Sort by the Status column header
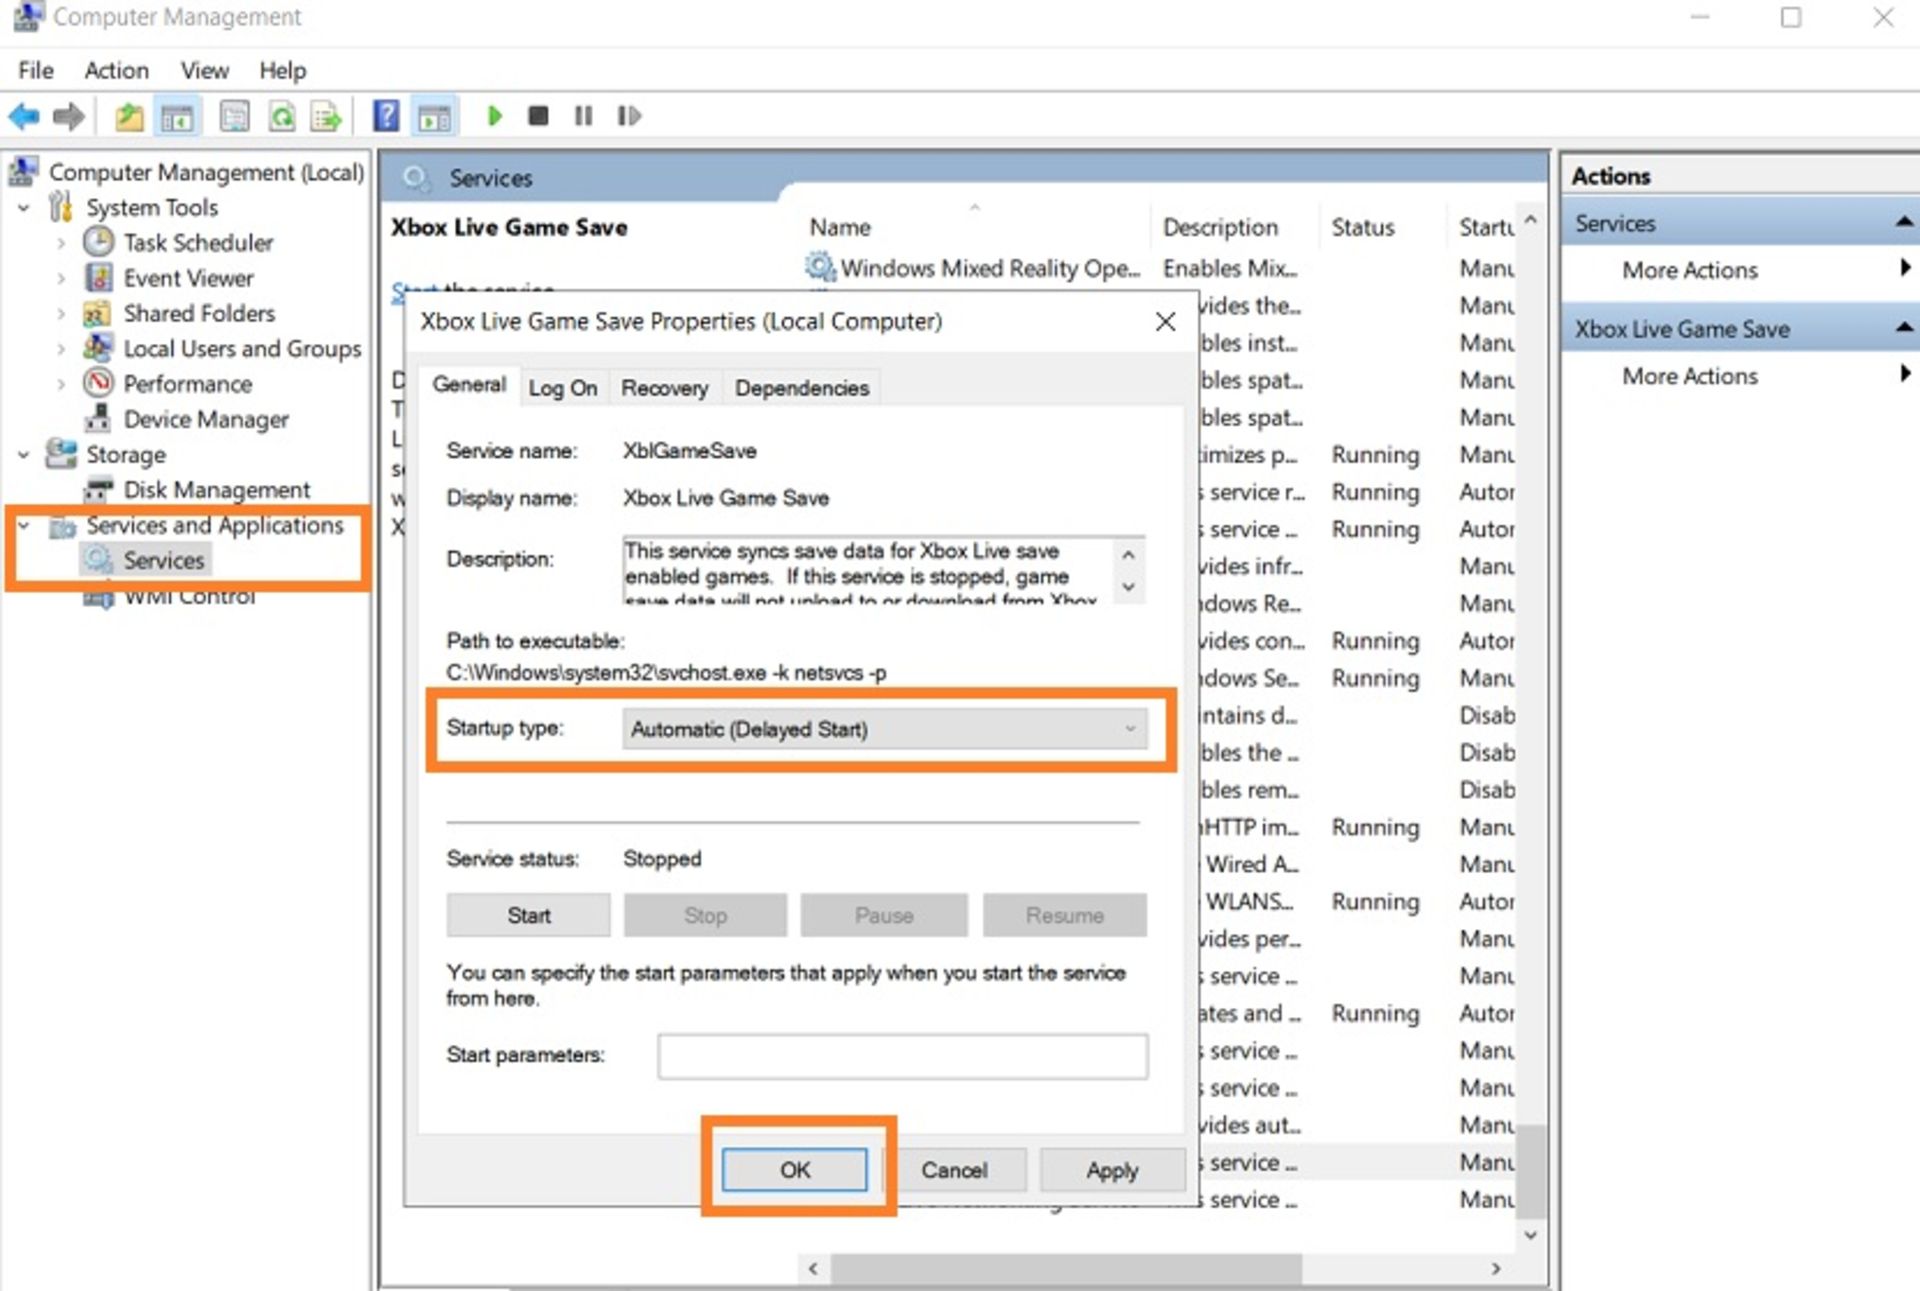Viewport: 1920px width, 1291px height. pyautogui.click(x=1362, y=228)
